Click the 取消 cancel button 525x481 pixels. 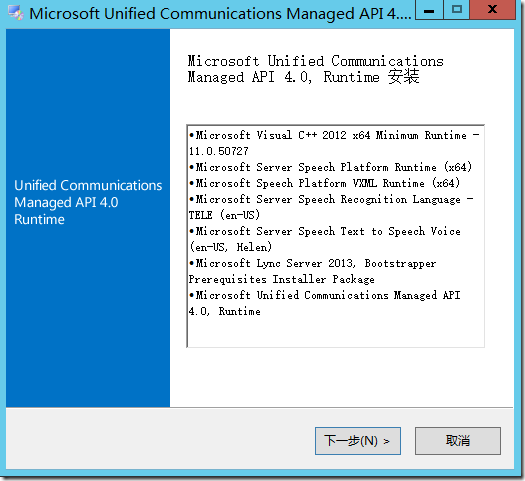click(458, 440)
